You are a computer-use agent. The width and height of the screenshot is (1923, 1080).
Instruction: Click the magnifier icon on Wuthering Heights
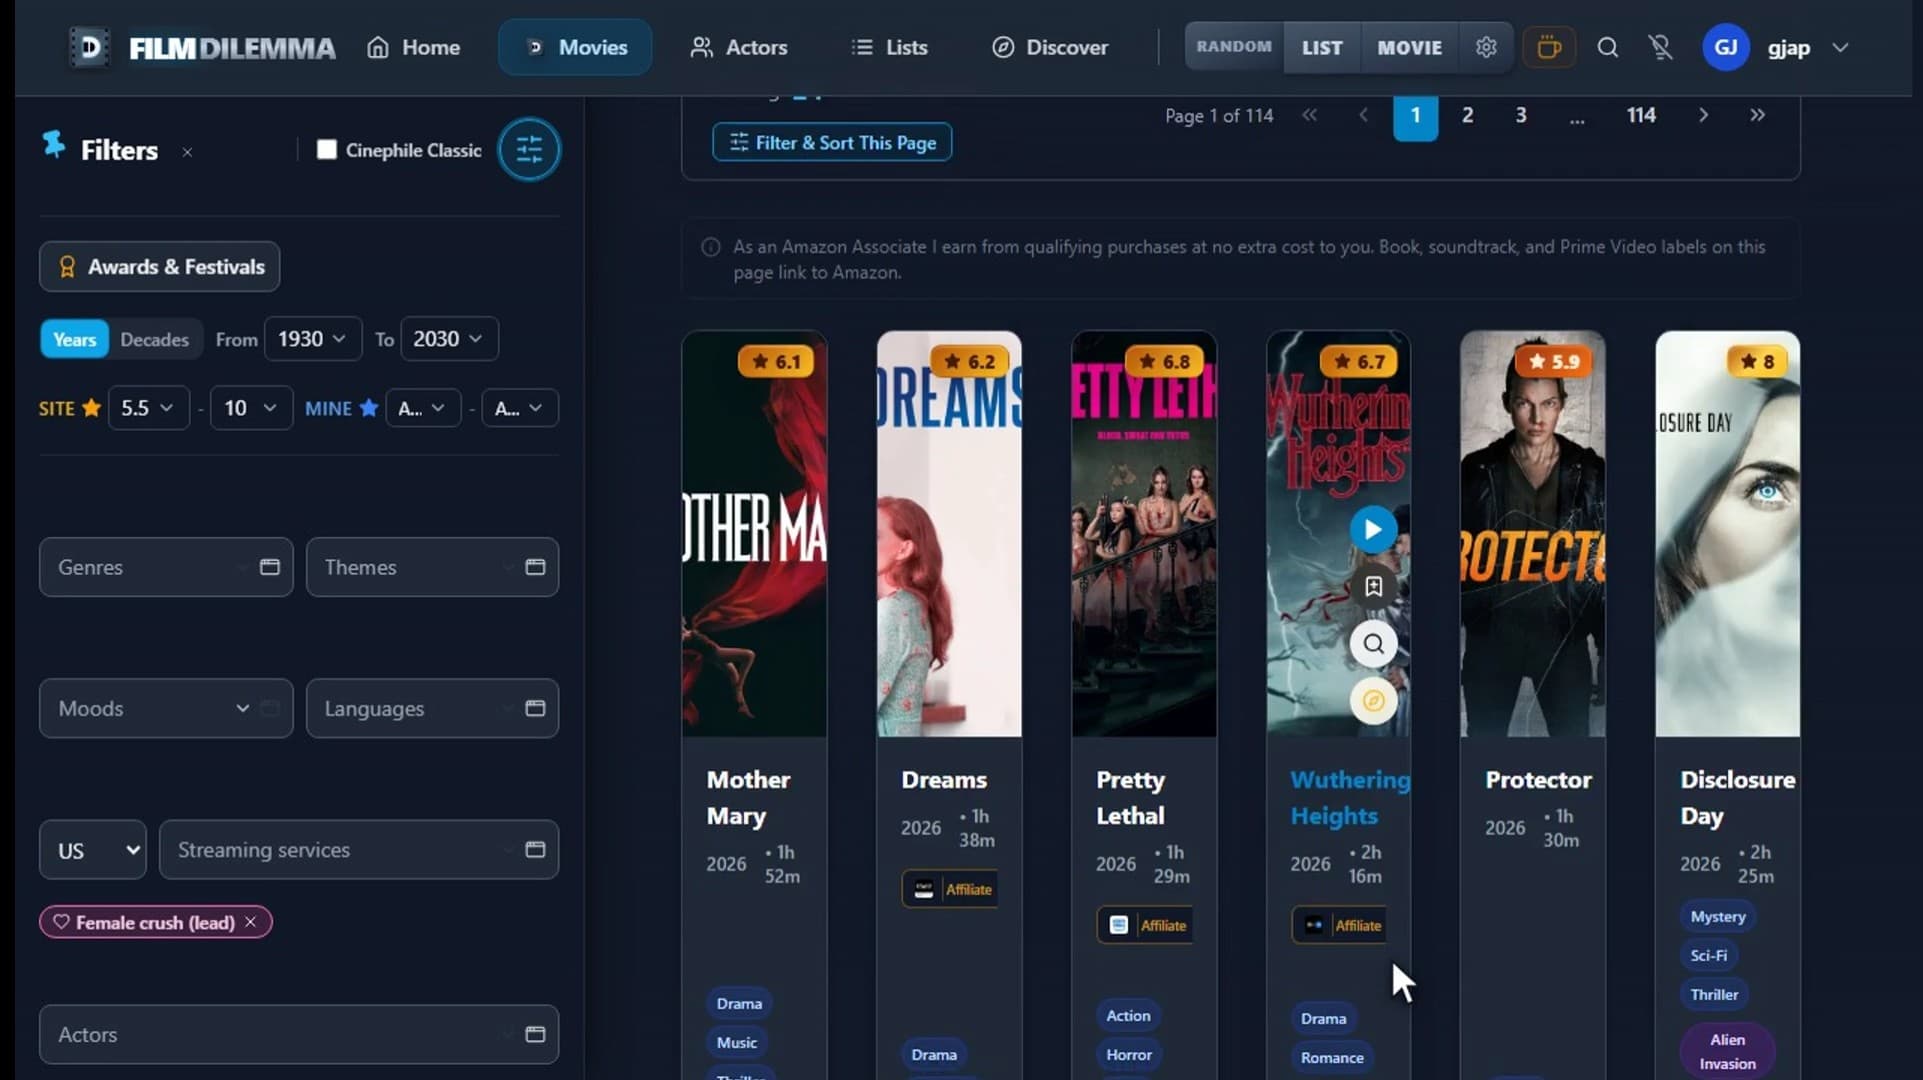coord(1373,644)
